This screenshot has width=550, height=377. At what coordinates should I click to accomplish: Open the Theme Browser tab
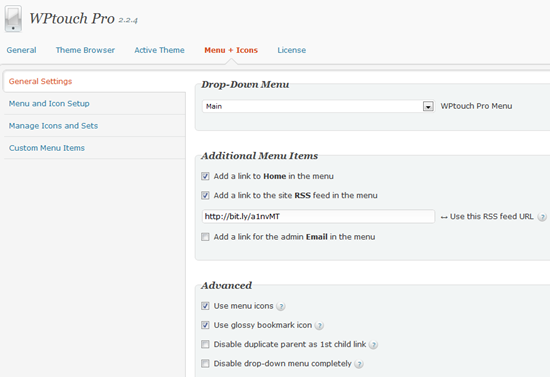pyautogui.click(x=85, y=50)
